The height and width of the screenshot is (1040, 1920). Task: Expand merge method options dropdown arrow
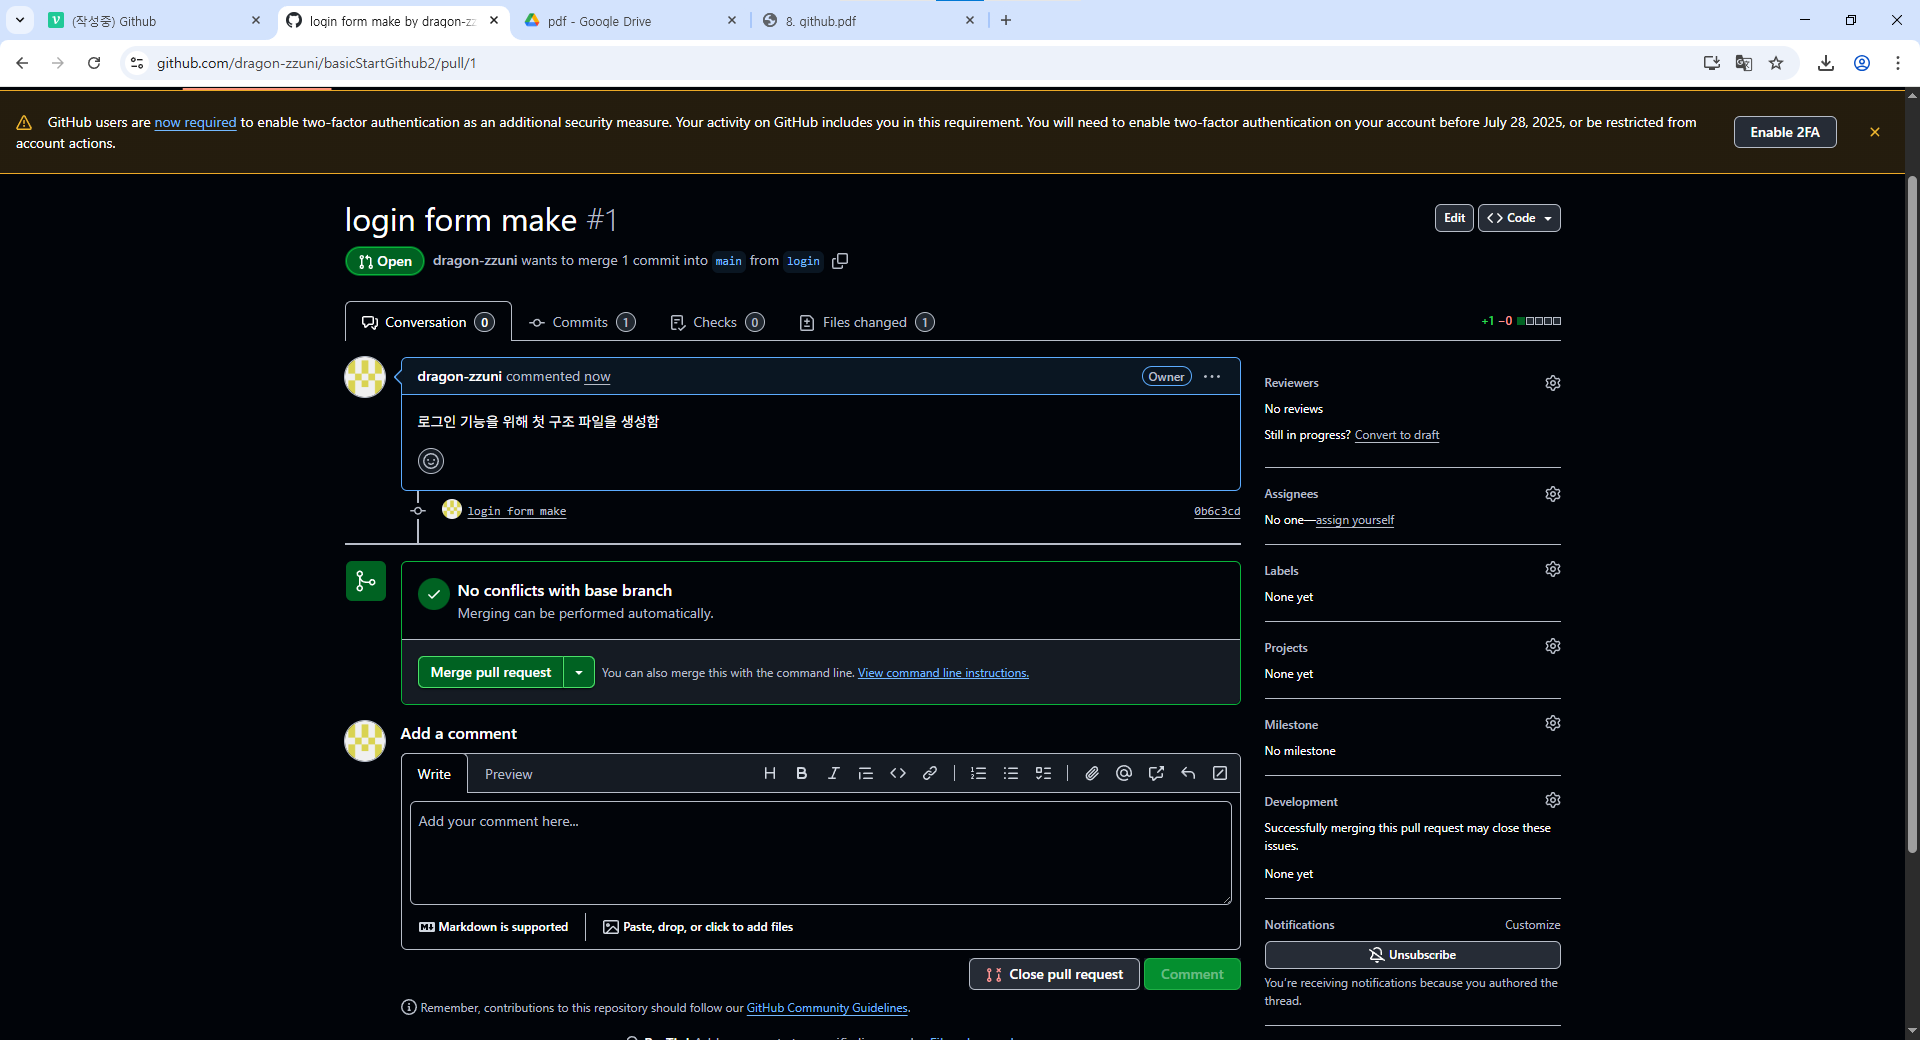[579, 673]
